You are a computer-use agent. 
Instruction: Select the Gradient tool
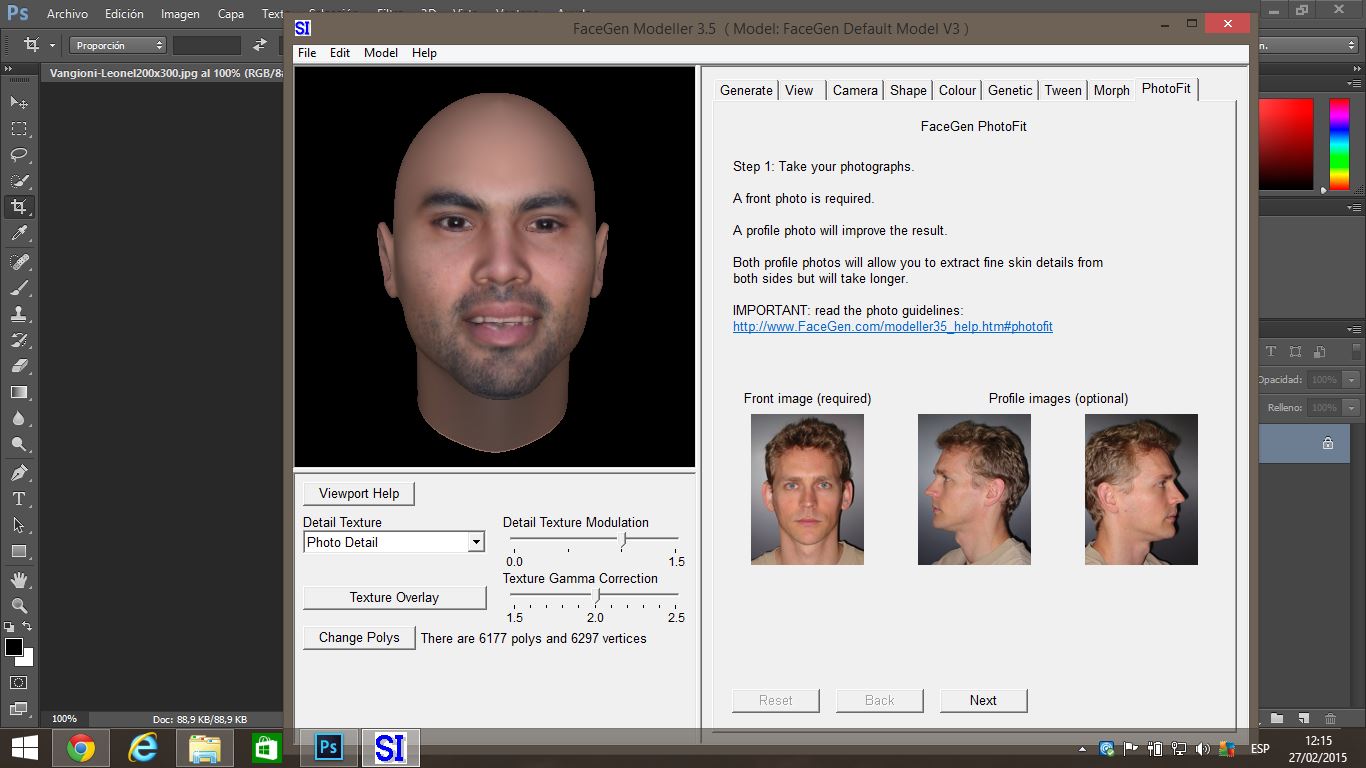(19, 392)
